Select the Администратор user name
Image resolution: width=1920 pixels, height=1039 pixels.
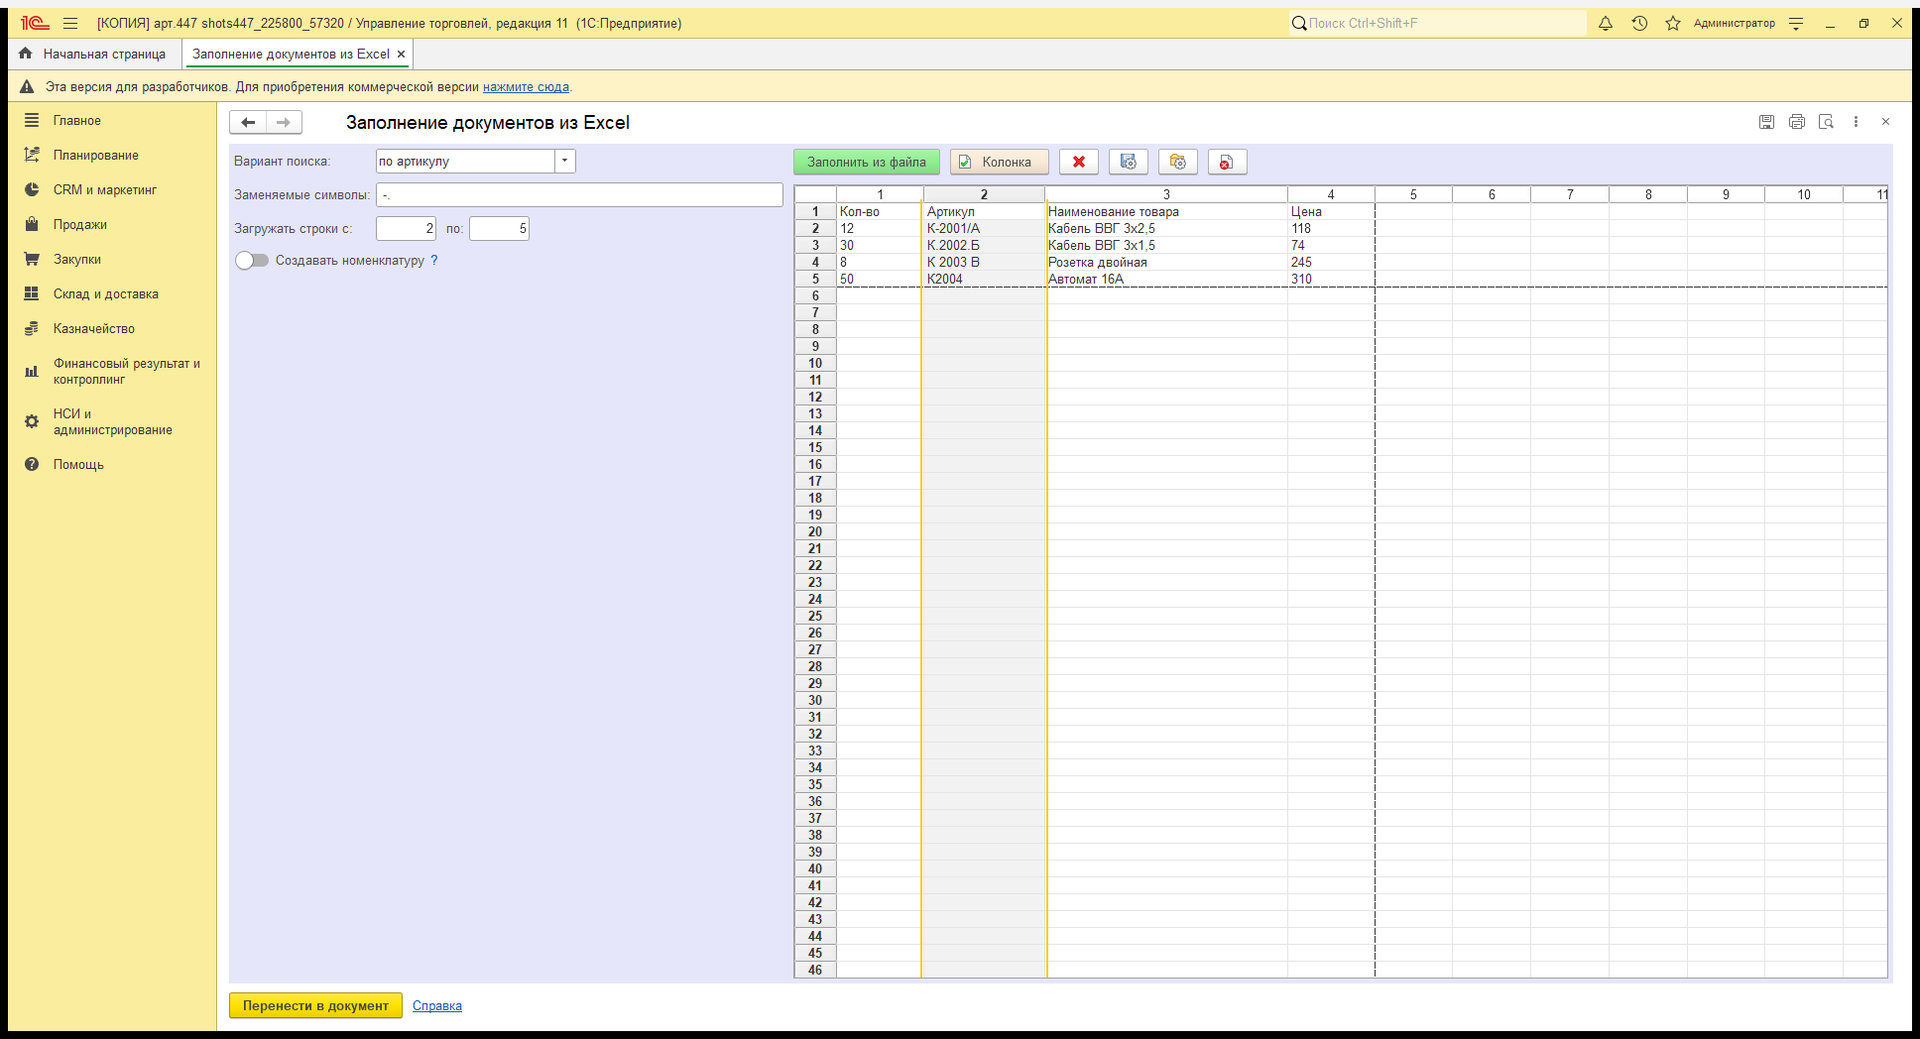click(1734, 23)
